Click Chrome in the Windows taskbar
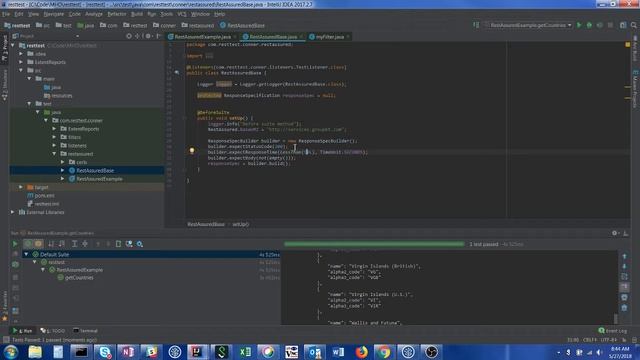This screenshot has width=640, height=360. coord(384,352)
